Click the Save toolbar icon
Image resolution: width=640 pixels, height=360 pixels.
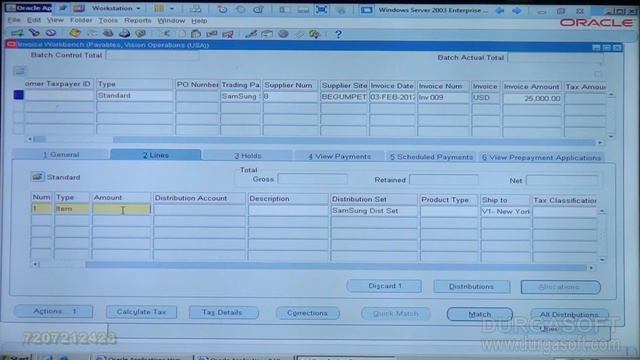tap(75, 33)
